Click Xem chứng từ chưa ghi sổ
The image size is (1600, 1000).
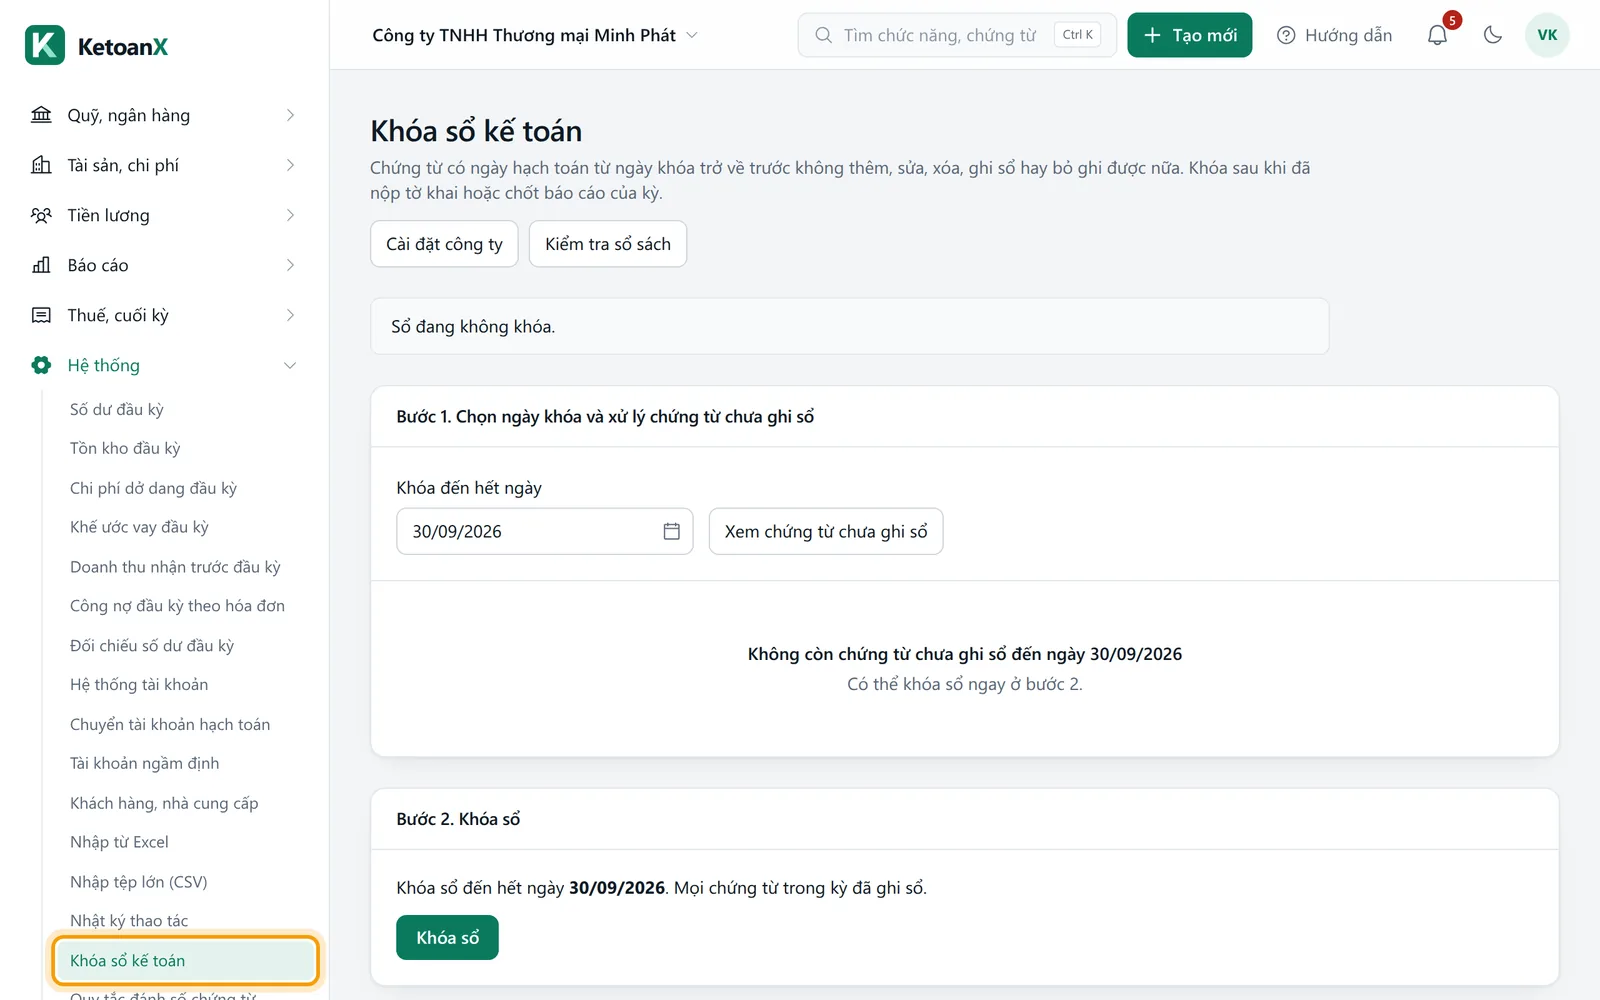(826, 531)
